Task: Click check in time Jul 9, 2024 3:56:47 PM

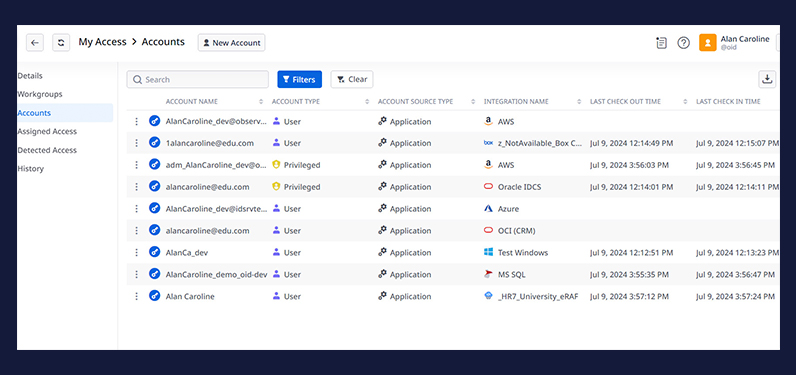Action: (x=736, y=274)
